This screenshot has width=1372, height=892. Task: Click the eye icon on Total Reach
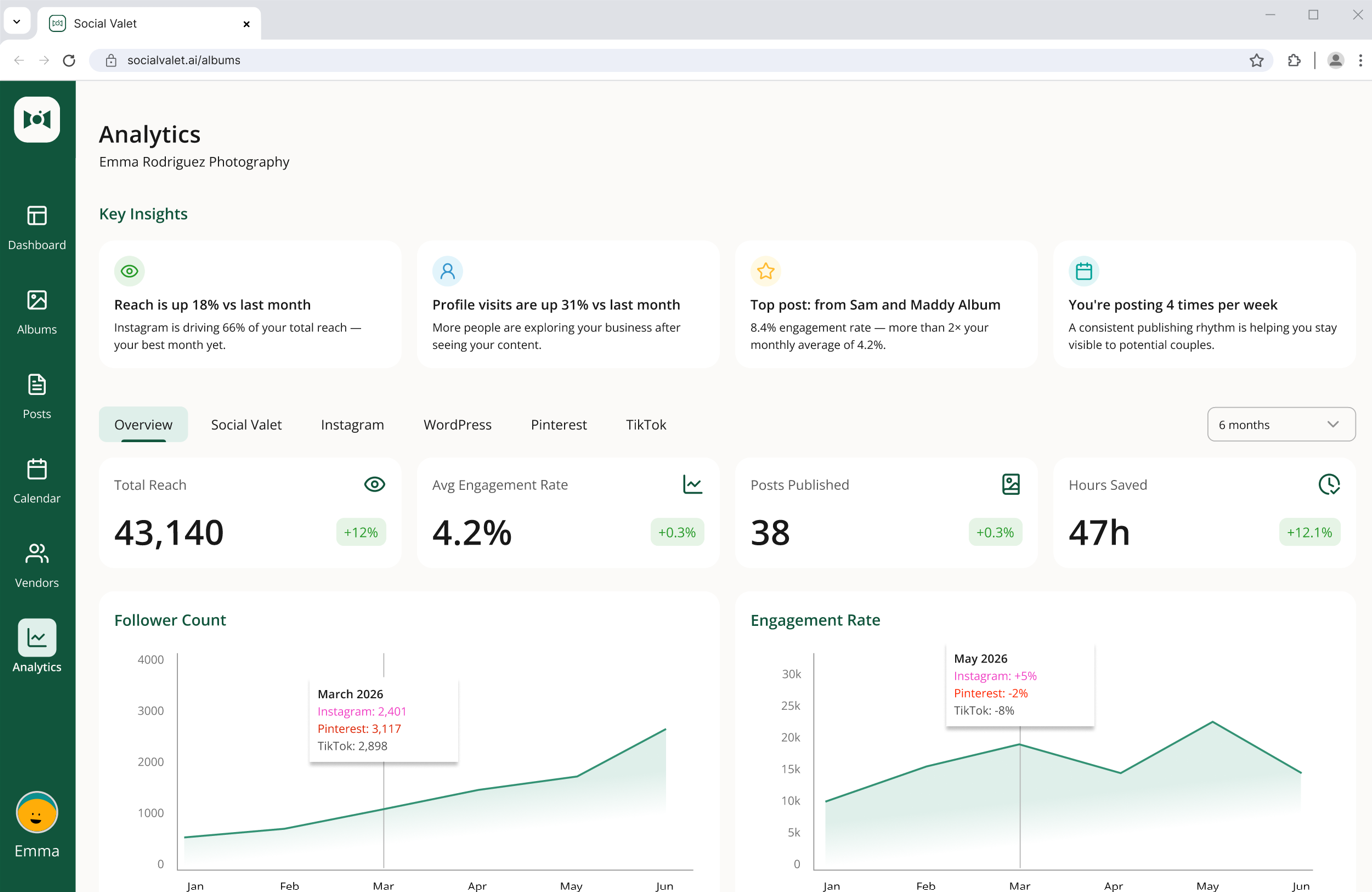tap(374, 485)
